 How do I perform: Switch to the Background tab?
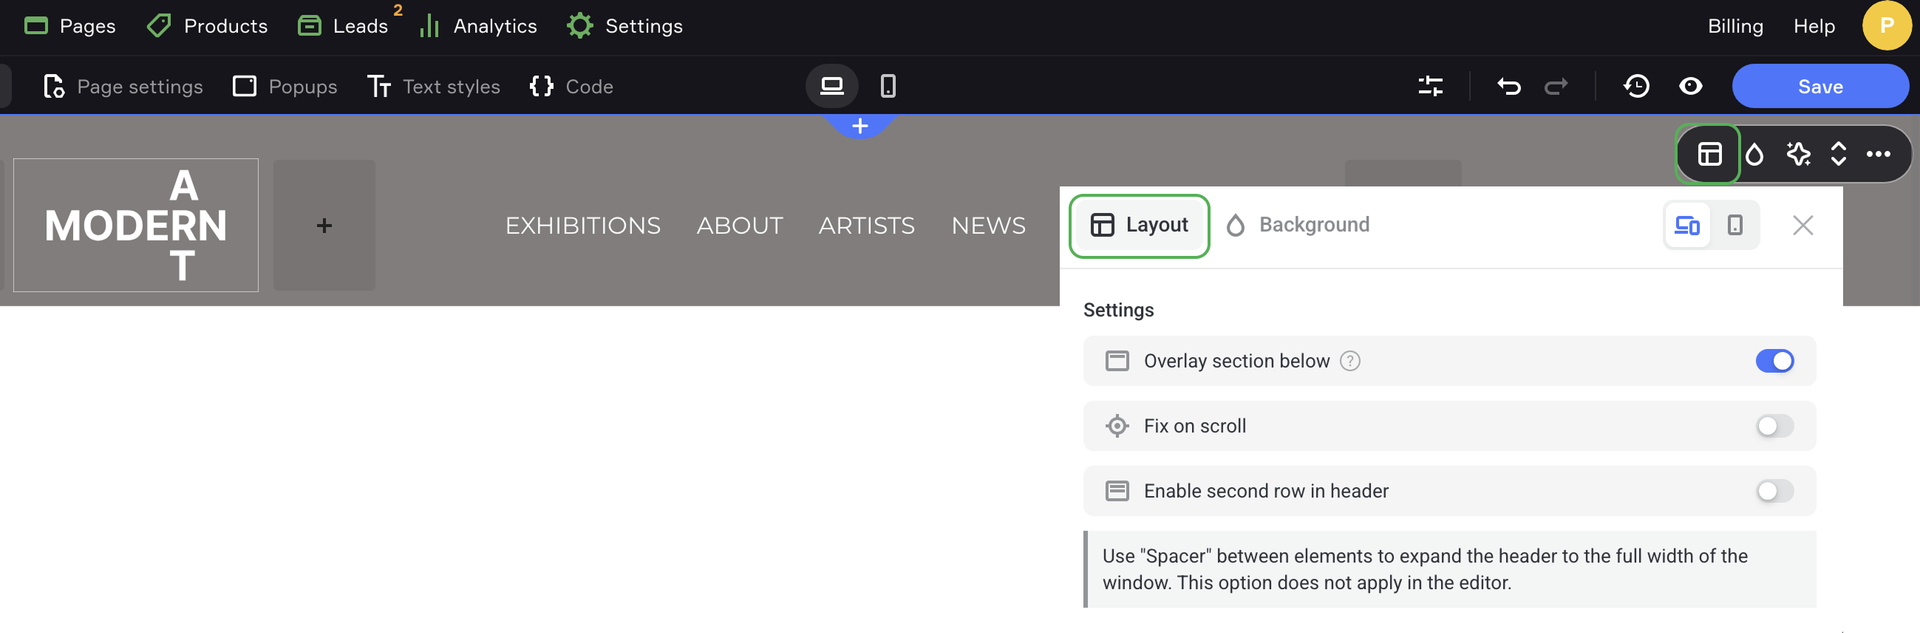coord(1298,225)
